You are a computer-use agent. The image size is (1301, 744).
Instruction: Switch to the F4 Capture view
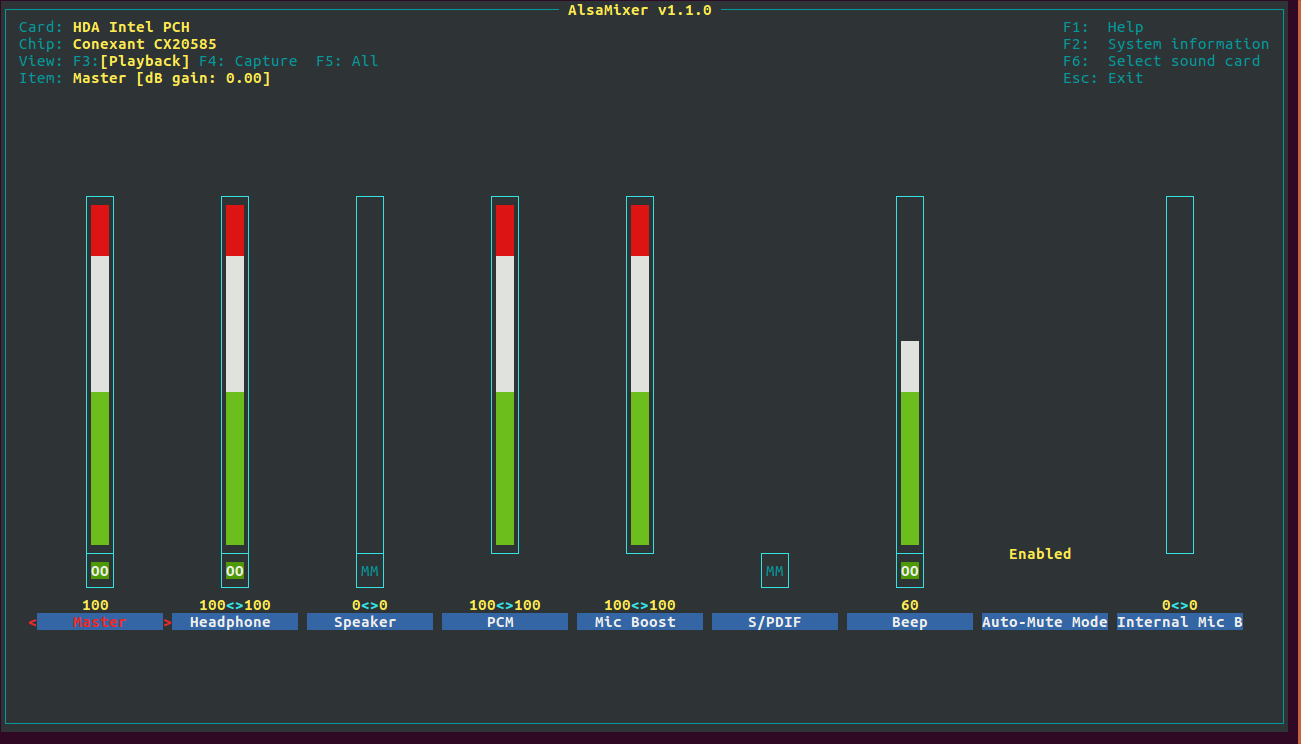click(248, 61)
